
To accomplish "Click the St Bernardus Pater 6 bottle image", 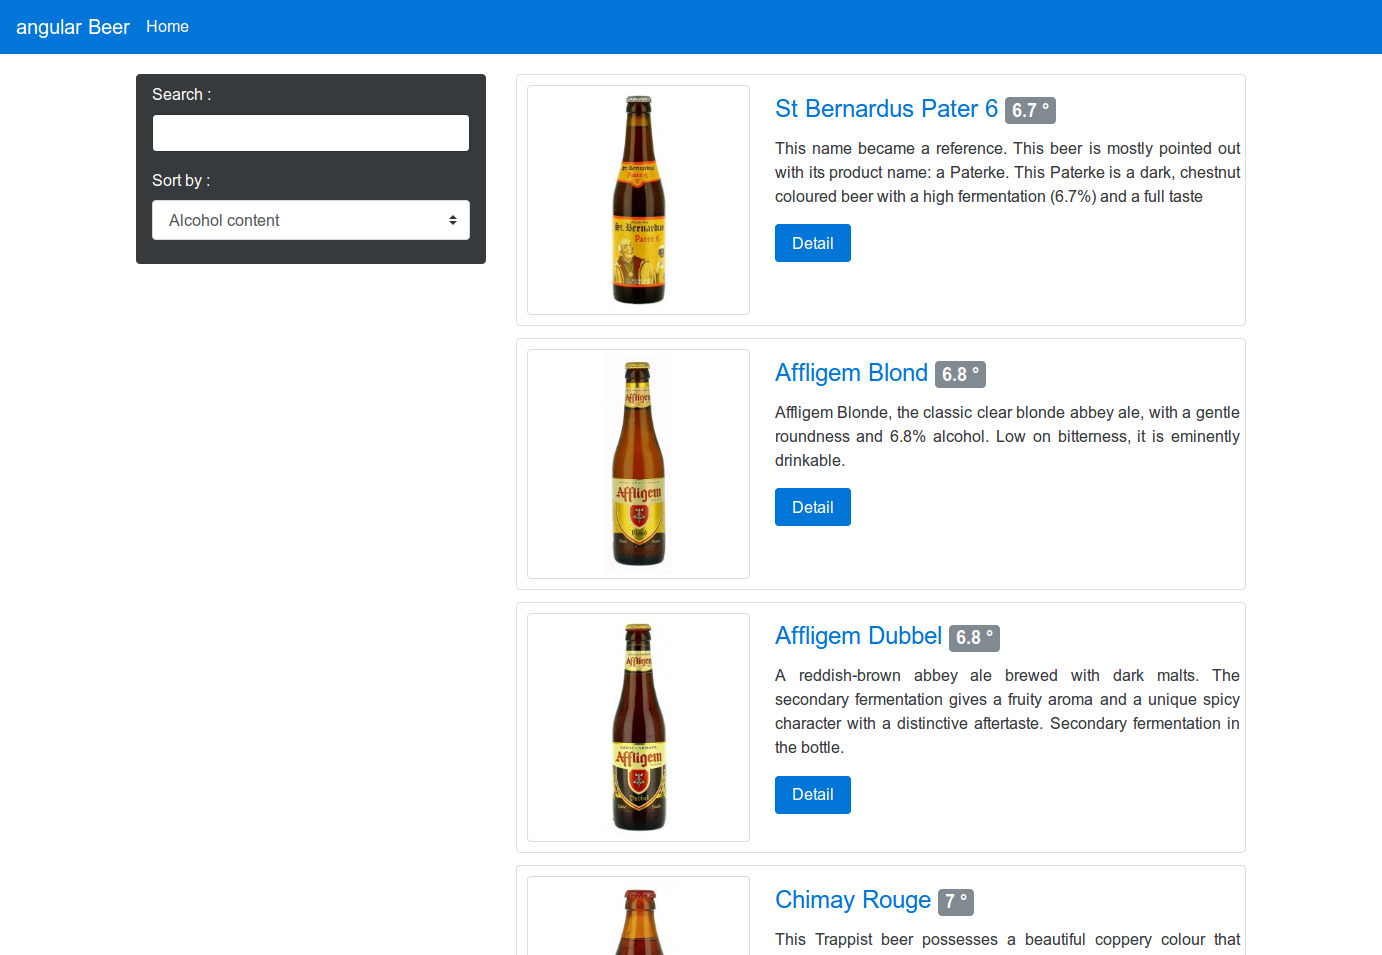I will [x=638, y=200].
